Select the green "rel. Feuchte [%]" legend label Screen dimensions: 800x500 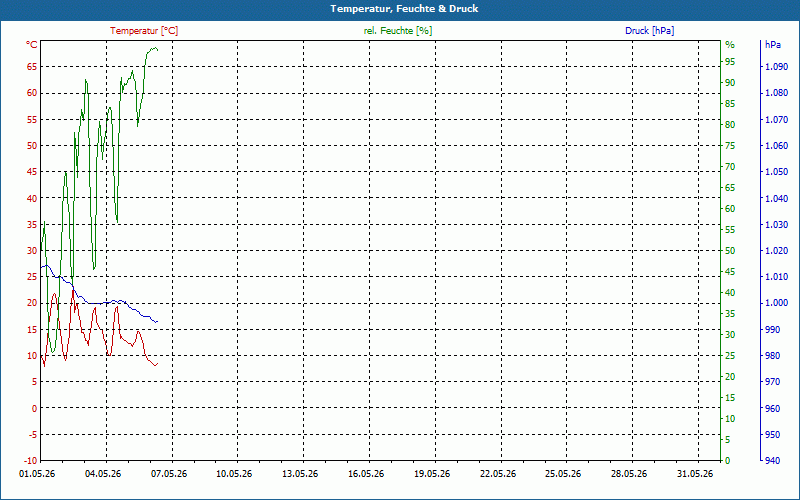coord(398,31)
